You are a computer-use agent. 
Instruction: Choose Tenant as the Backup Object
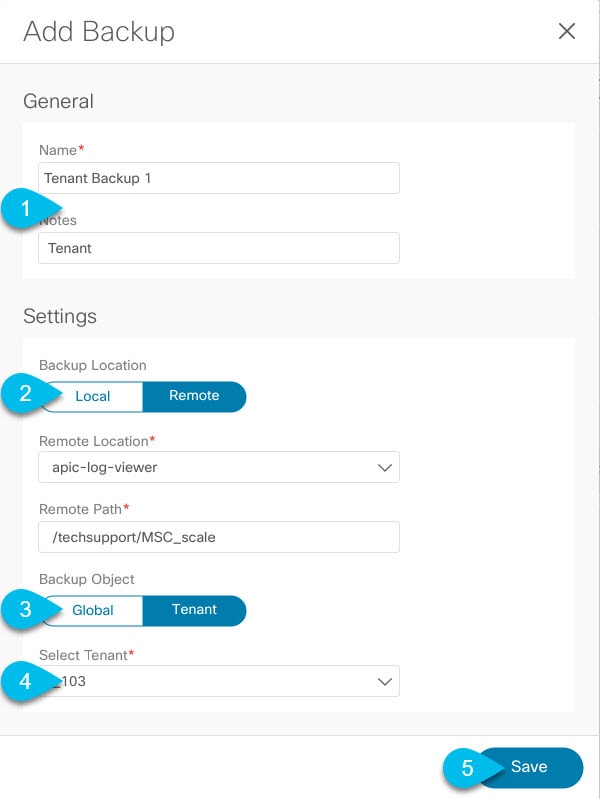(x=194, y=610)
